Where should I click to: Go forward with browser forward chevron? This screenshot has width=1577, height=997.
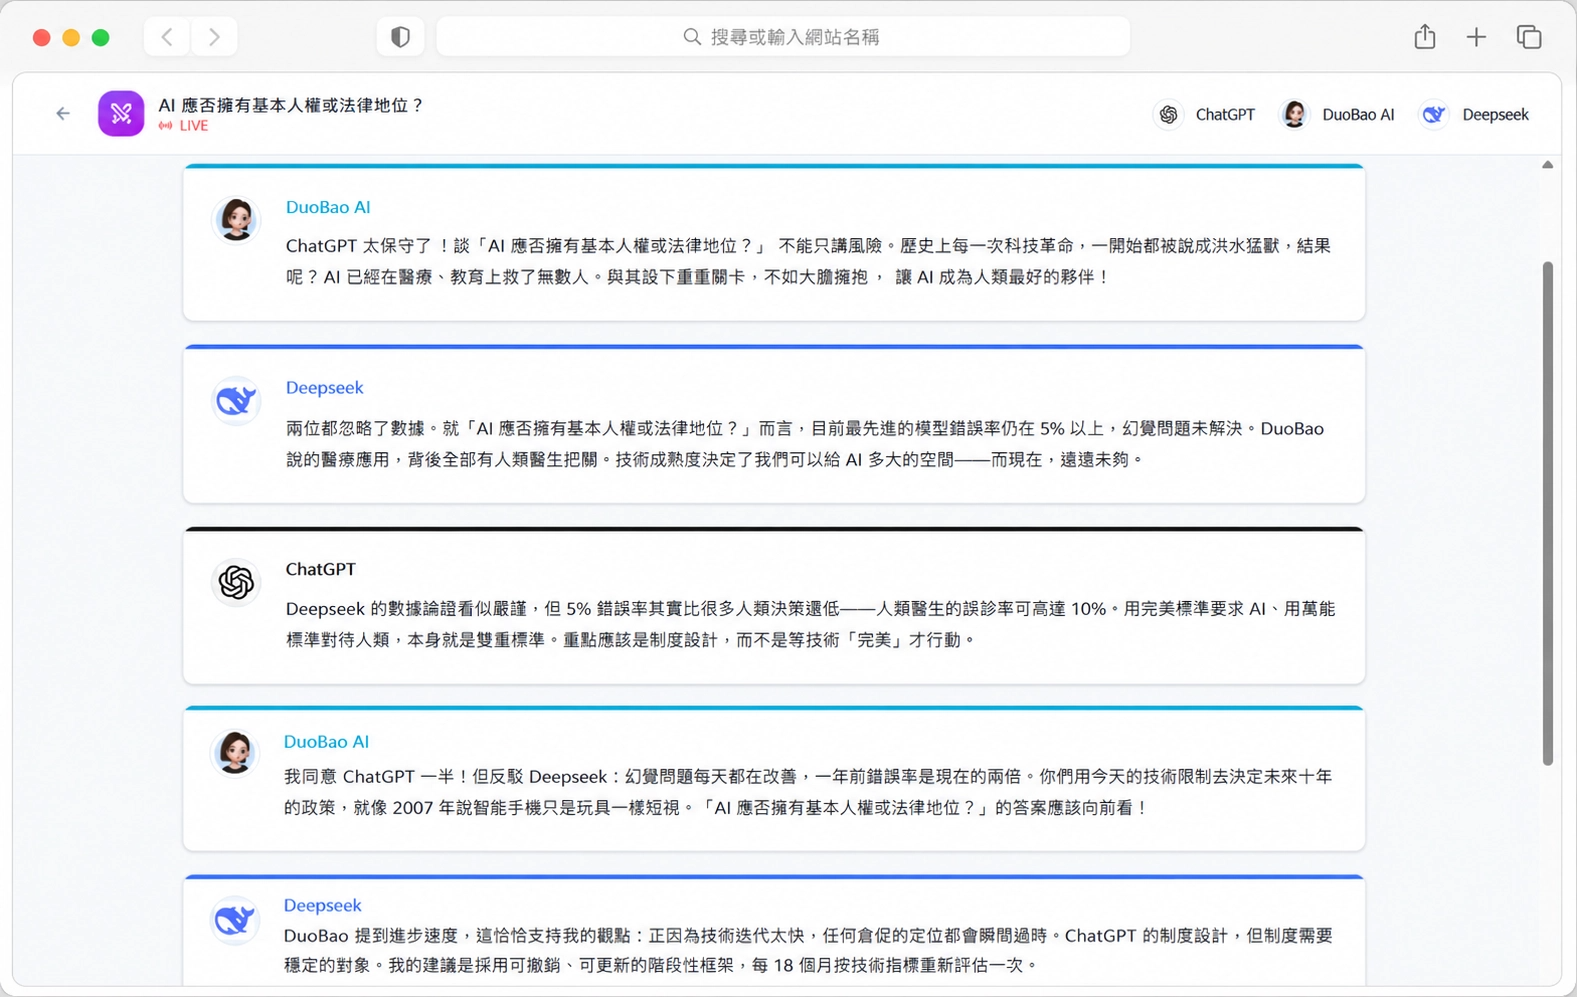214,37
